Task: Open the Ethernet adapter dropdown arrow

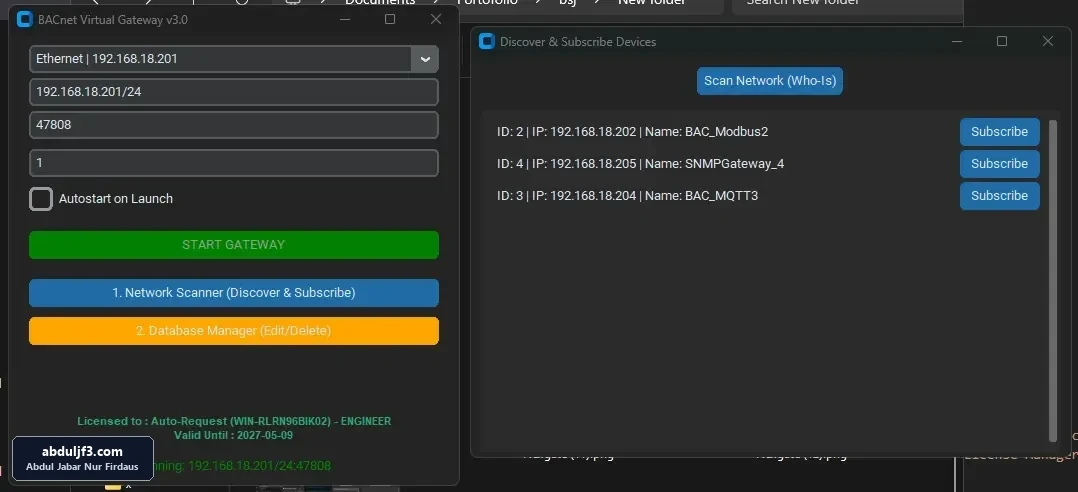Action: pyautogui.click(x=424, y=59)
